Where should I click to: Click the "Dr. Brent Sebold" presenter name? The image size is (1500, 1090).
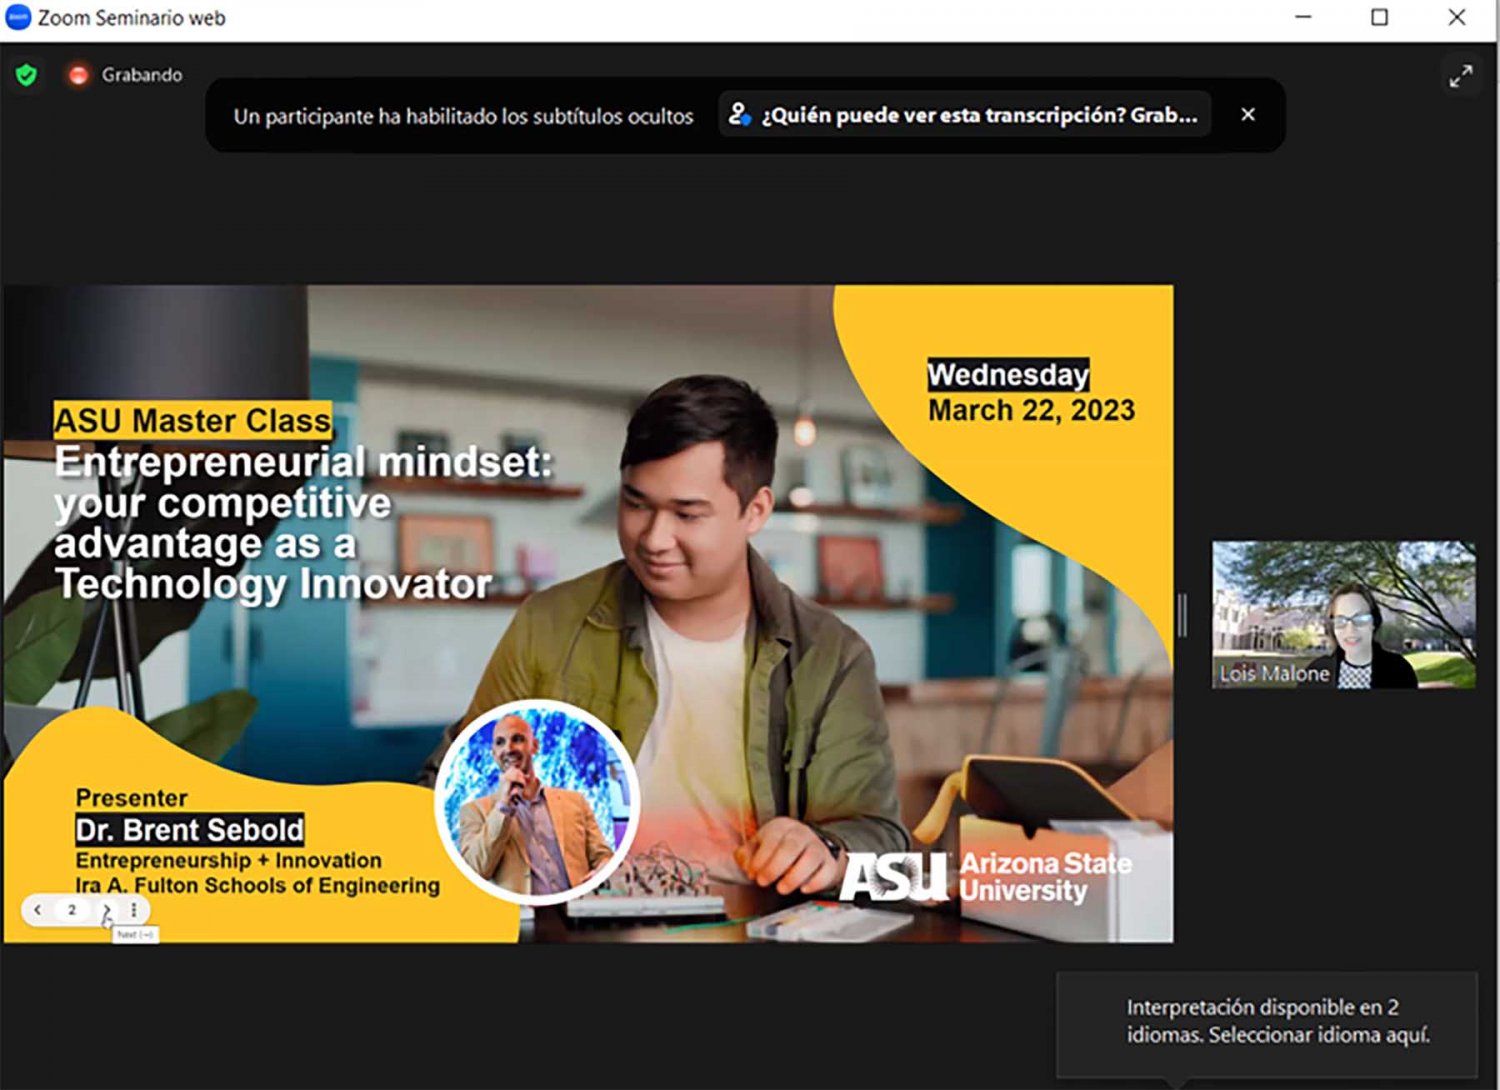tap(189, 830)
